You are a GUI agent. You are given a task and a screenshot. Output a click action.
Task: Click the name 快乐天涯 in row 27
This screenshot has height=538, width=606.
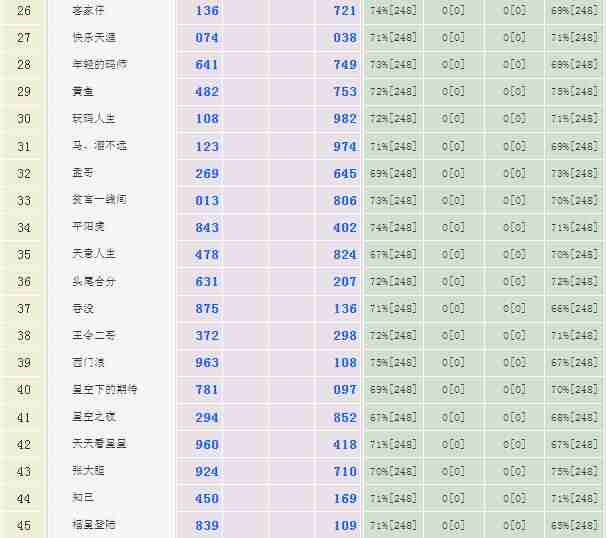(93, 37)
